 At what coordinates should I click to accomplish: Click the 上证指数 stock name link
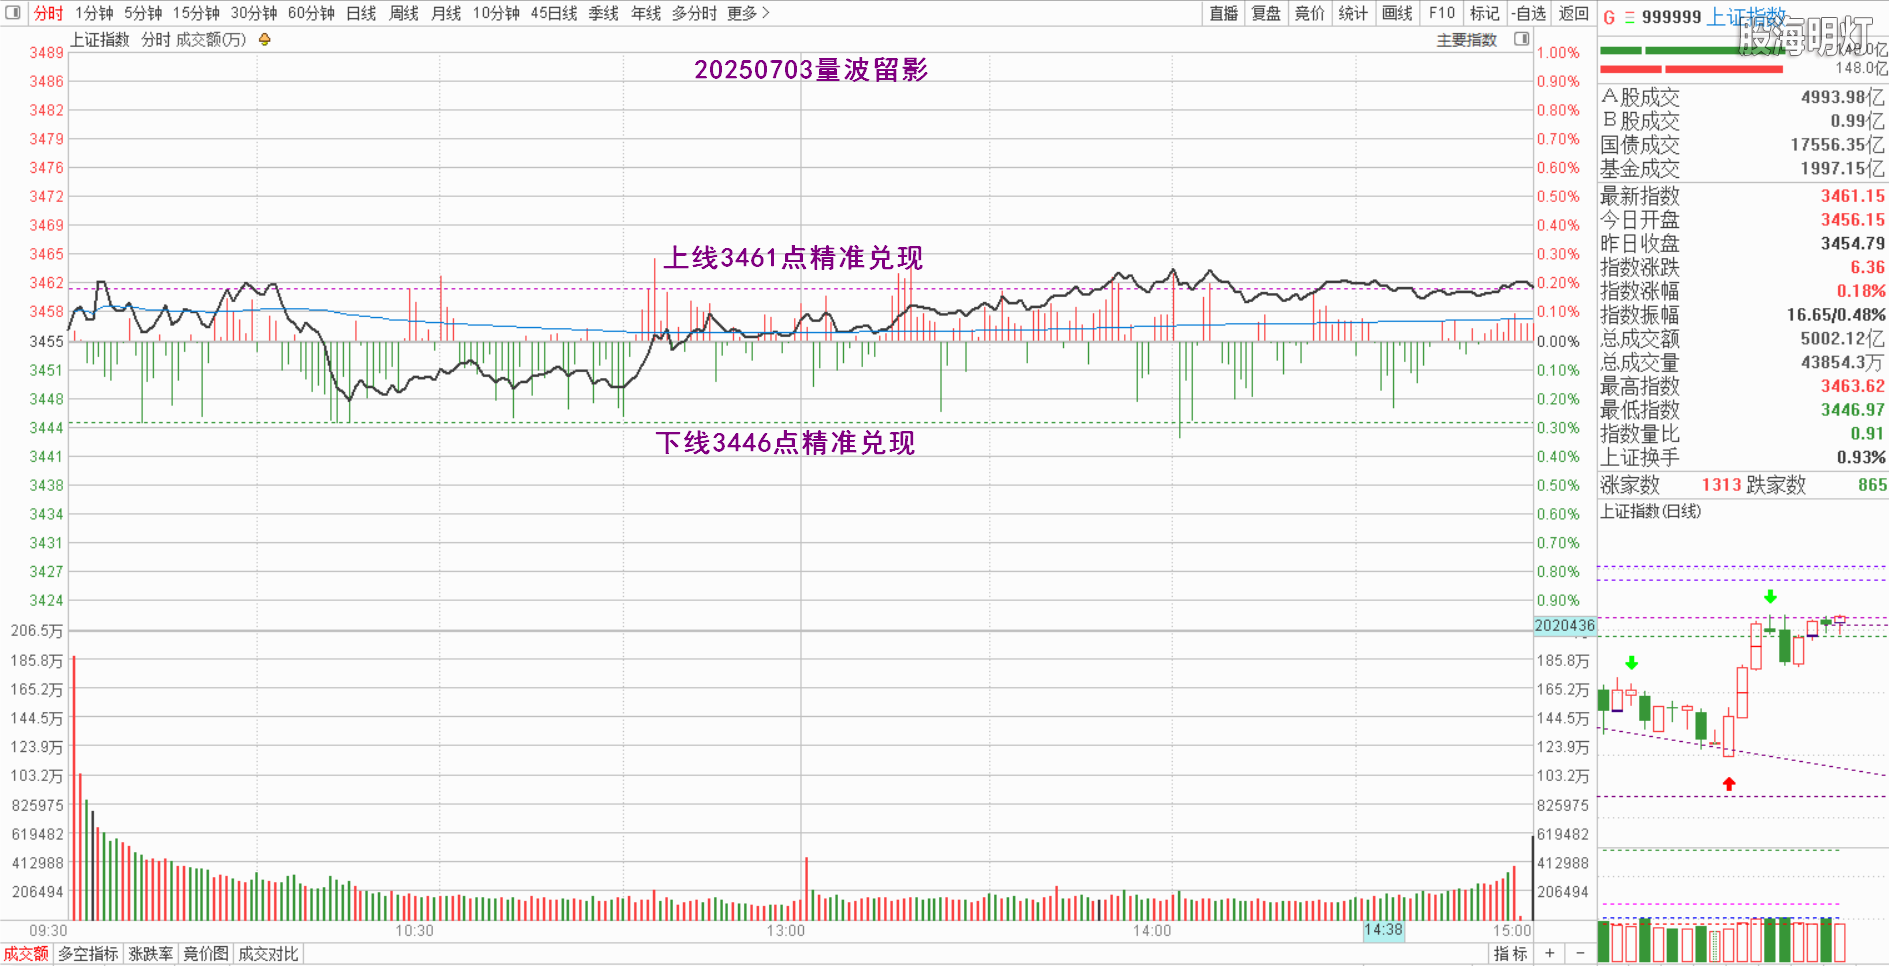pos(1746,17)
